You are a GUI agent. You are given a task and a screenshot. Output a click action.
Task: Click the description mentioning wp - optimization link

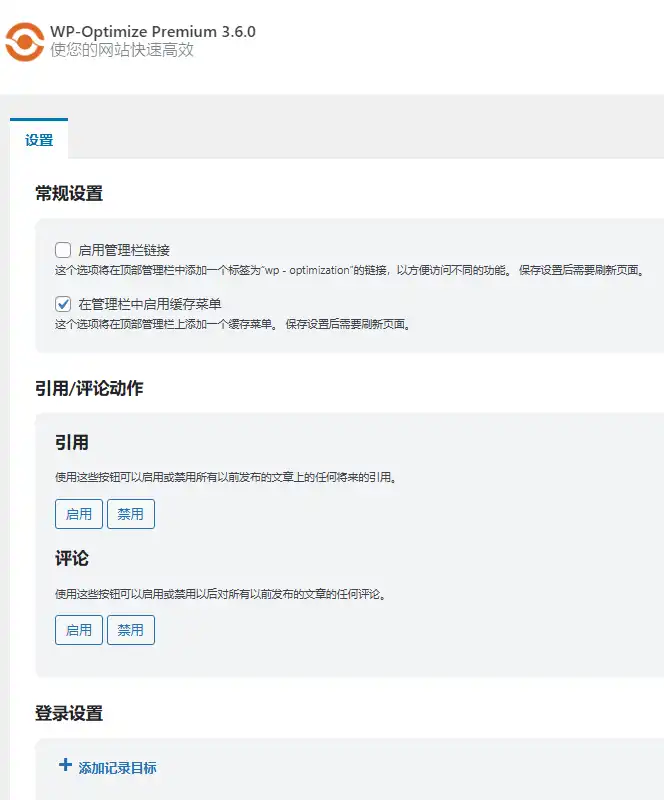pyautogui.click(x=350, y=270)
